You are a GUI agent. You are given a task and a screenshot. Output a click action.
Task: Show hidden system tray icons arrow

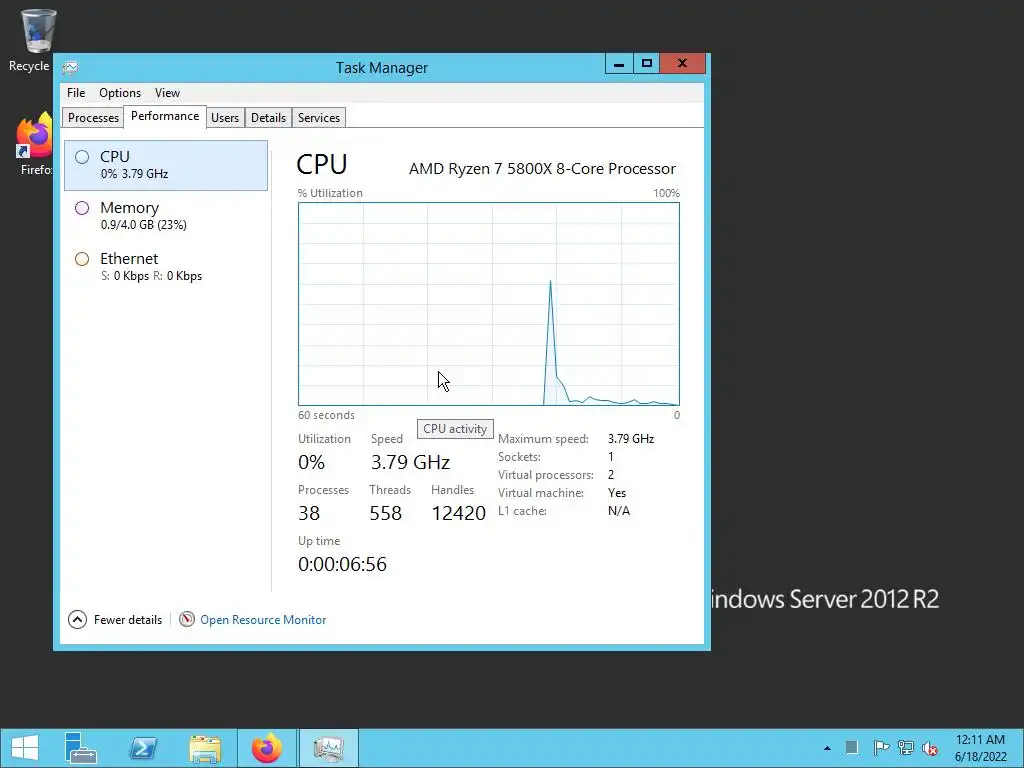(827, 748)
